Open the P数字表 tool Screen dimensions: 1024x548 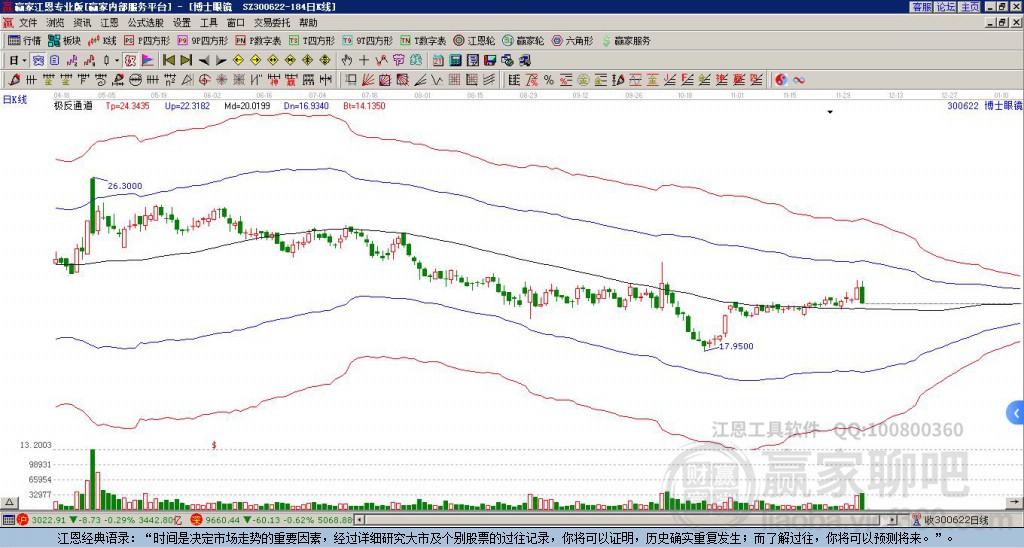pos(259,40)
